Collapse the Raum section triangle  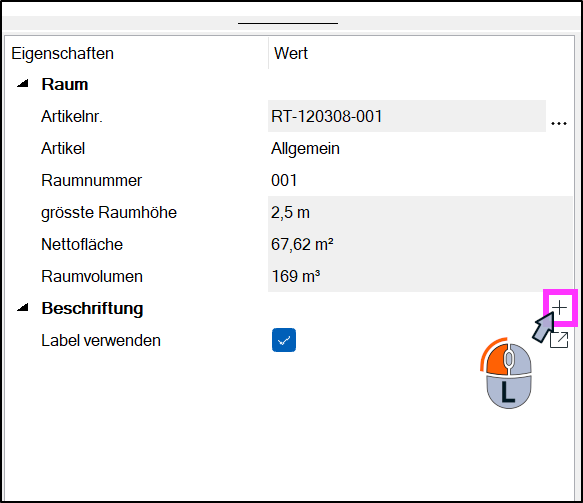pyautogui.click(x=23, y=84)
